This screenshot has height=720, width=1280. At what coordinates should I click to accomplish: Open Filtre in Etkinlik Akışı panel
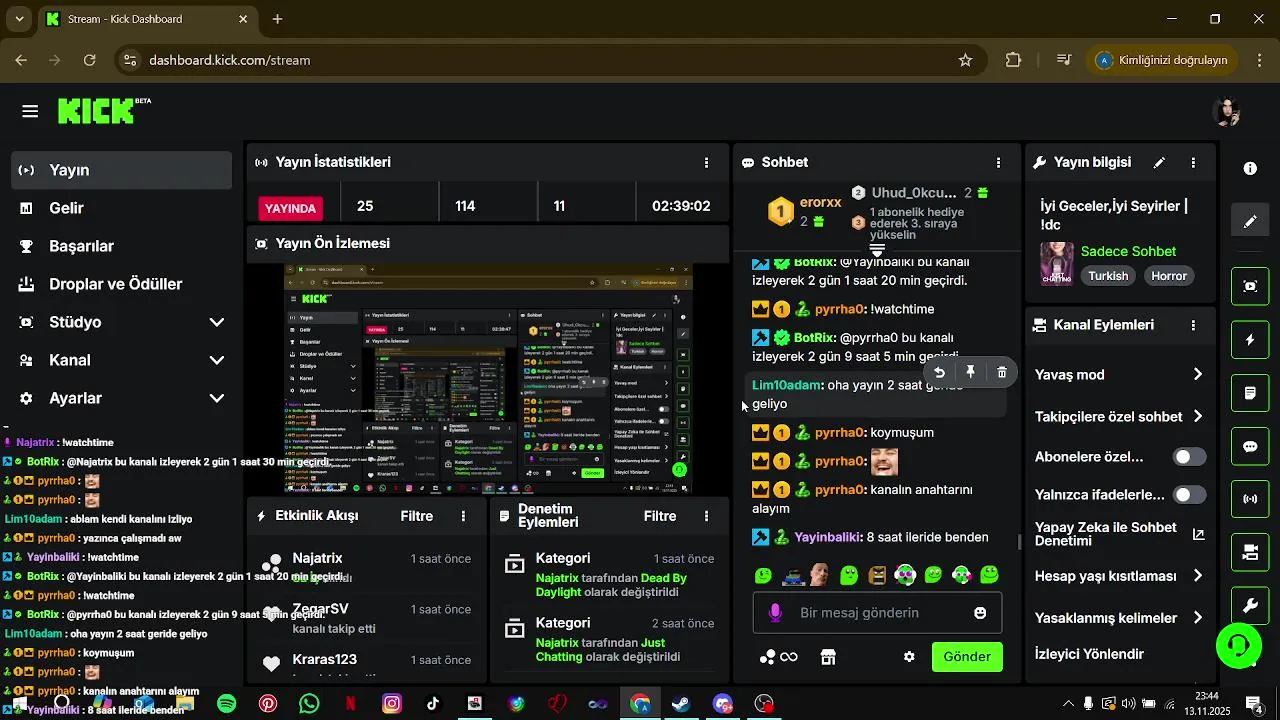coord(417,516)
